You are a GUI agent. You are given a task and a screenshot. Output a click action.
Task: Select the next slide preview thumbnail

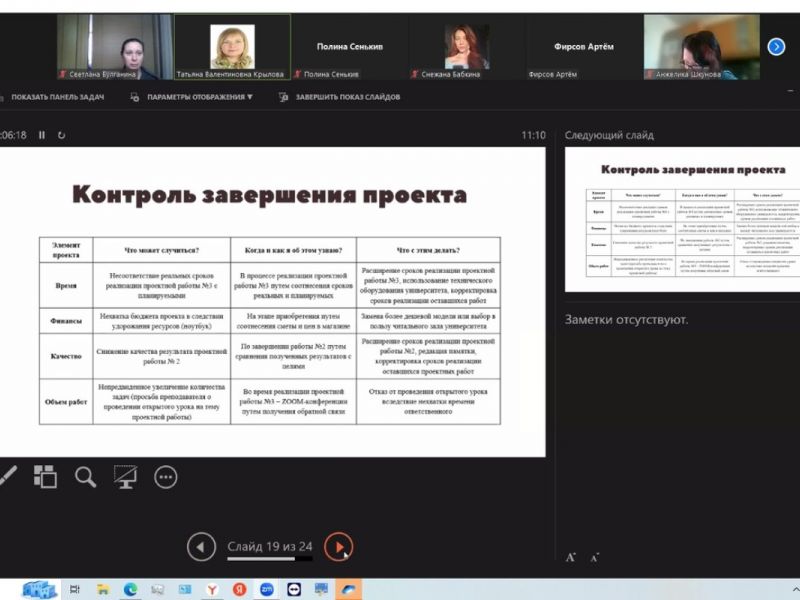tap(676, 219)
